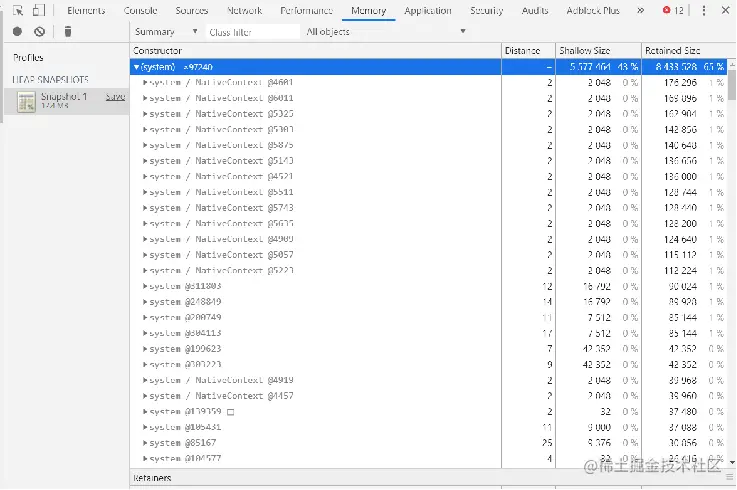
Task: Click the scrollbar down arrow in the table
Action: [732, 463]
